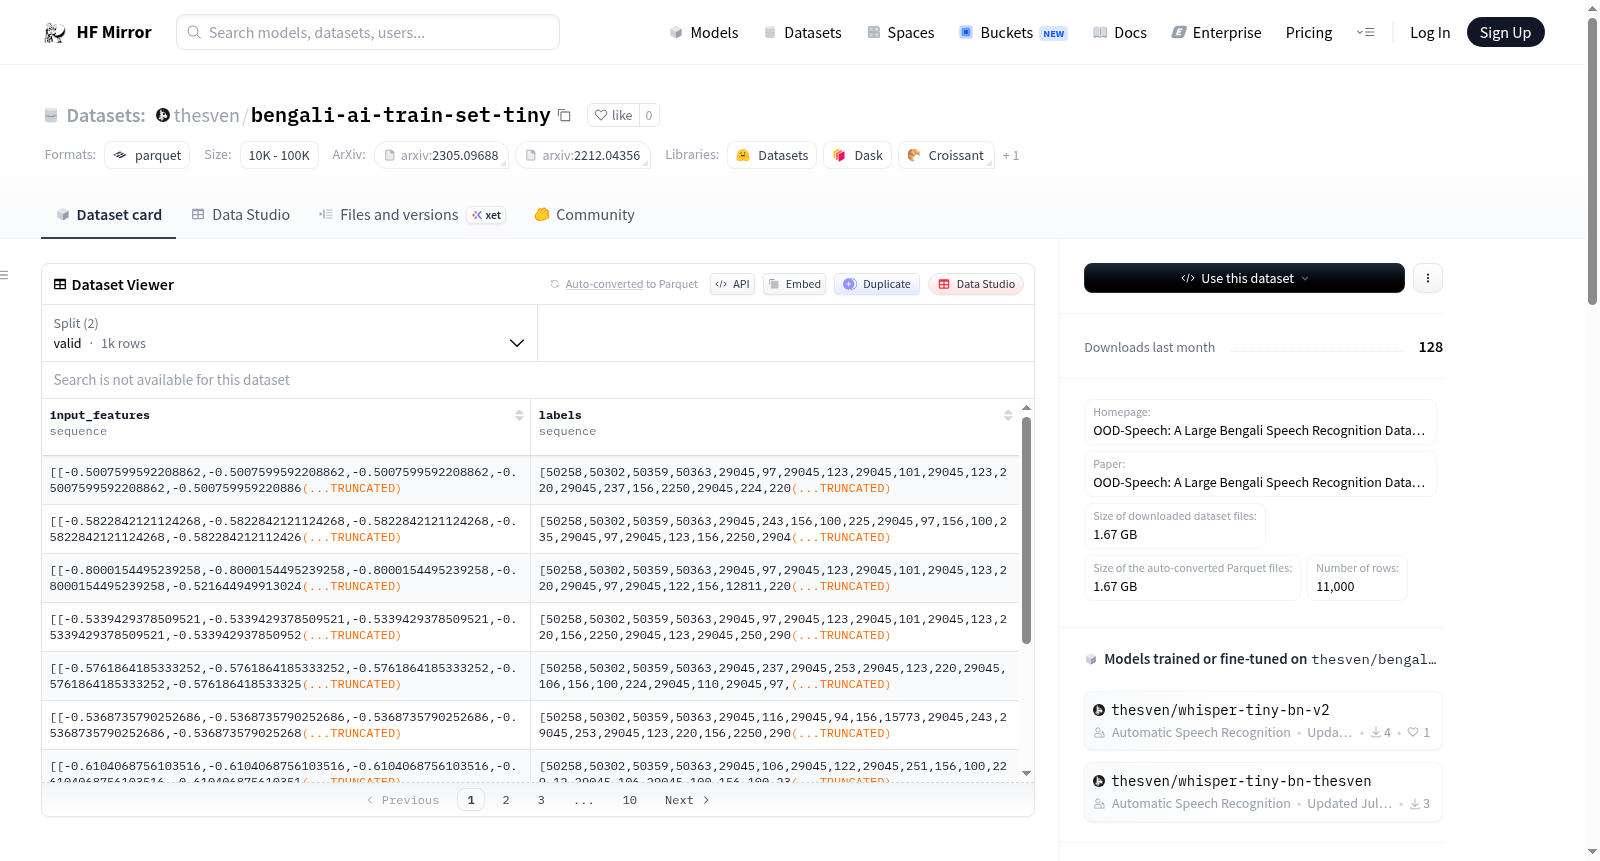The image size is (1600, 861).
Task: Switch to the Dataset card tab
Action: [x=108, y=215]
